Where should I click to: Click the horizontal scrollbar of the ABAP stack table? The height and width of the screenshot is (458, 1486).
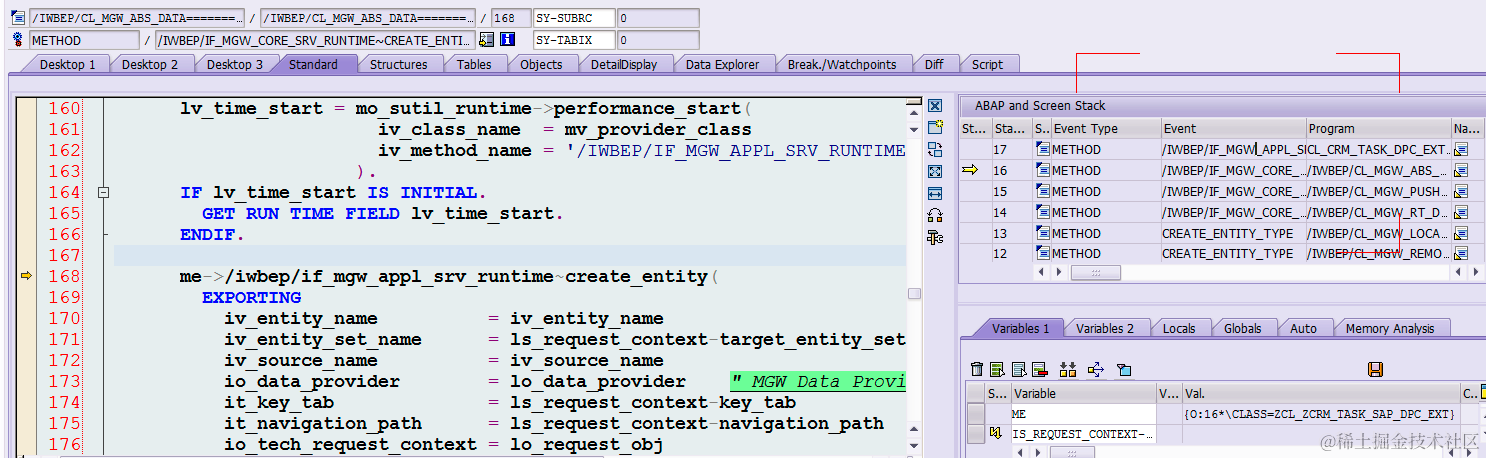click(1095, 272)
